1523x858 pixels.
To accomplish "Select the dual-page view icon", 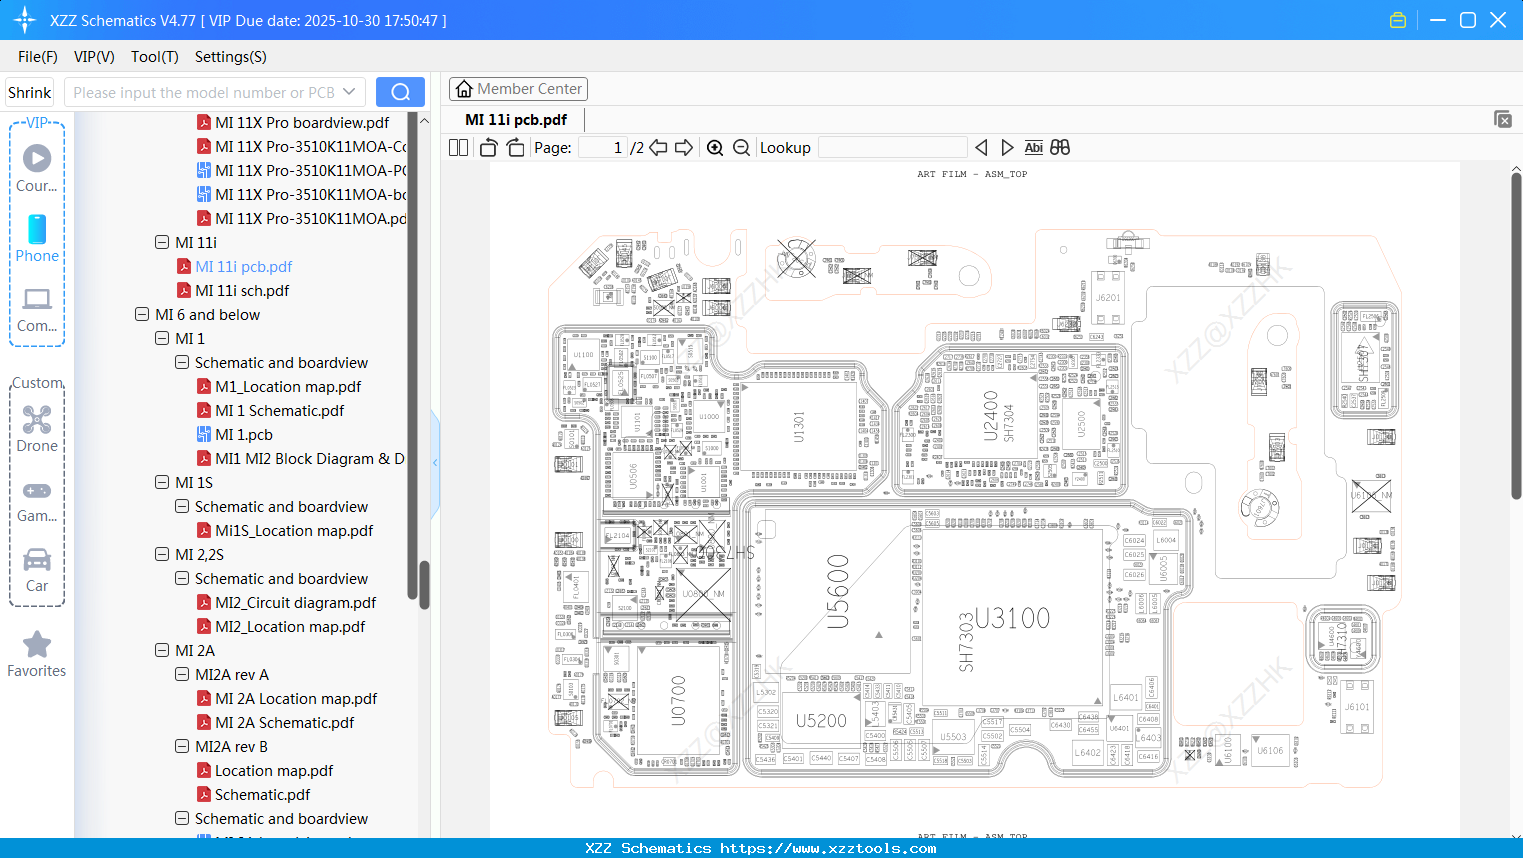I will point(457,147).
